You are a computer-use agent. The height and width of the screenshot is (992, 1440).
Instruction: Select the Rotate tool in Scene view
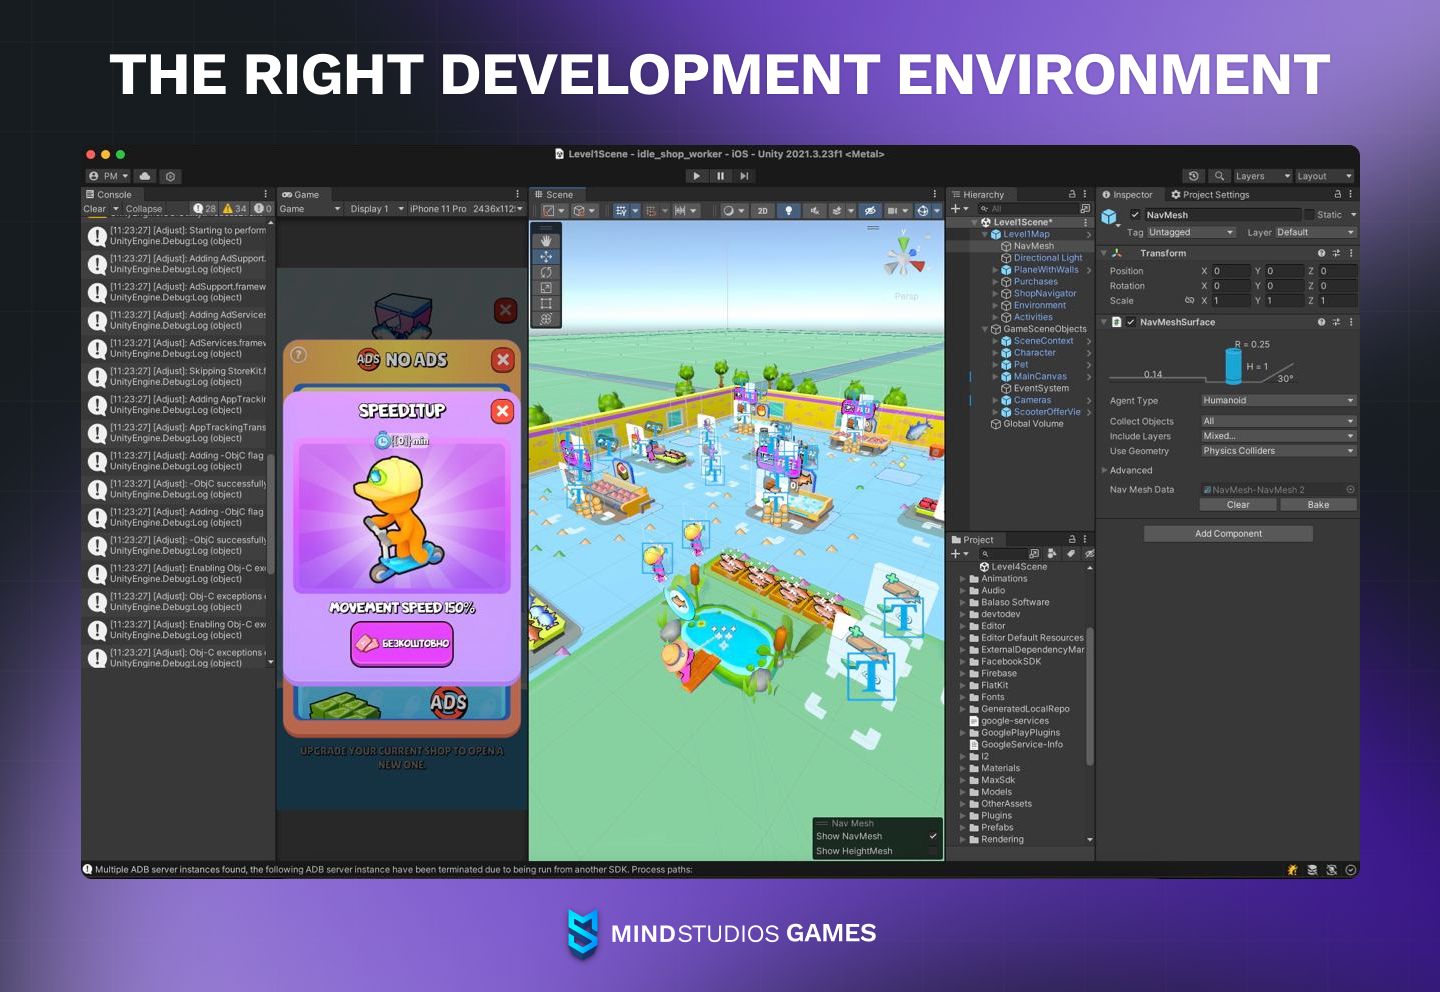tap(546, 272)
